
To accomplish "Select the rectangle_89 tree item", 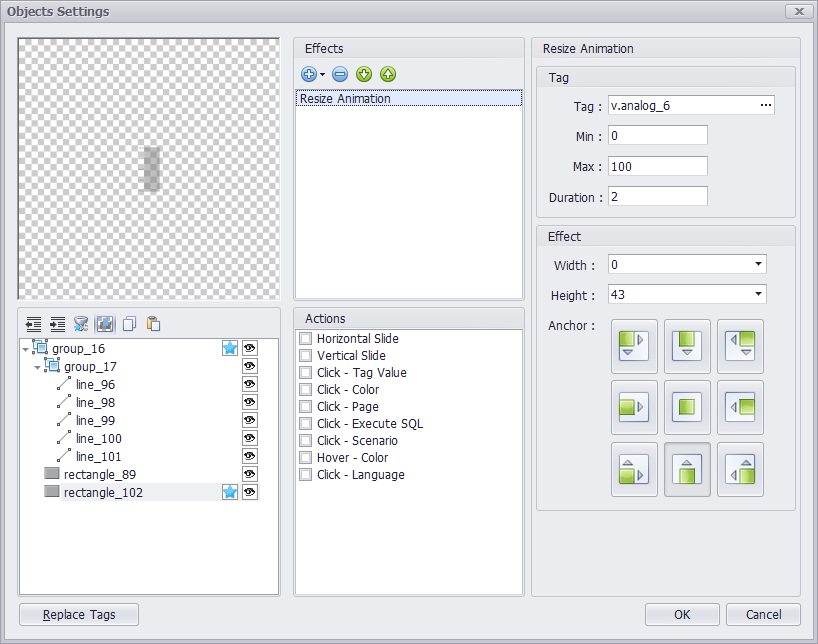I will 100,474.
